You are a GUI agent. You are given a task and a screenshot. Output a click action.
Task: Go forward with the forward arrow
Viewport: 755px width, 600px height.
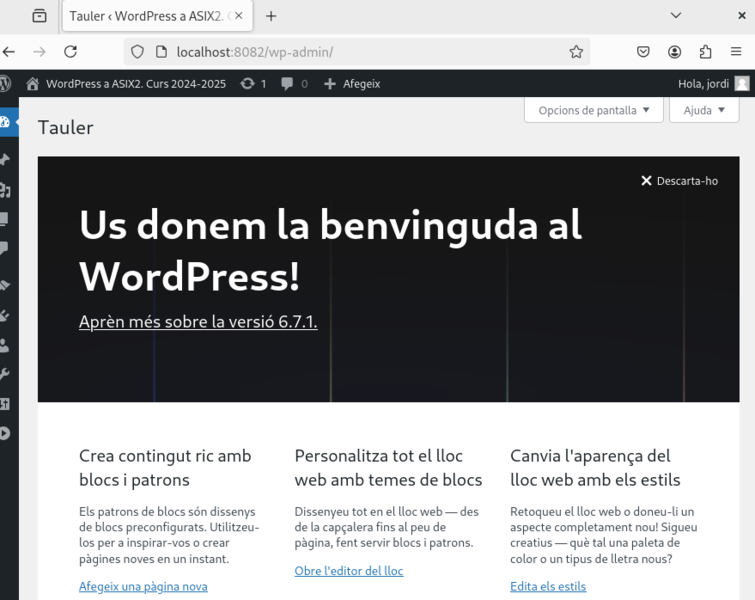tap(39, 52)
